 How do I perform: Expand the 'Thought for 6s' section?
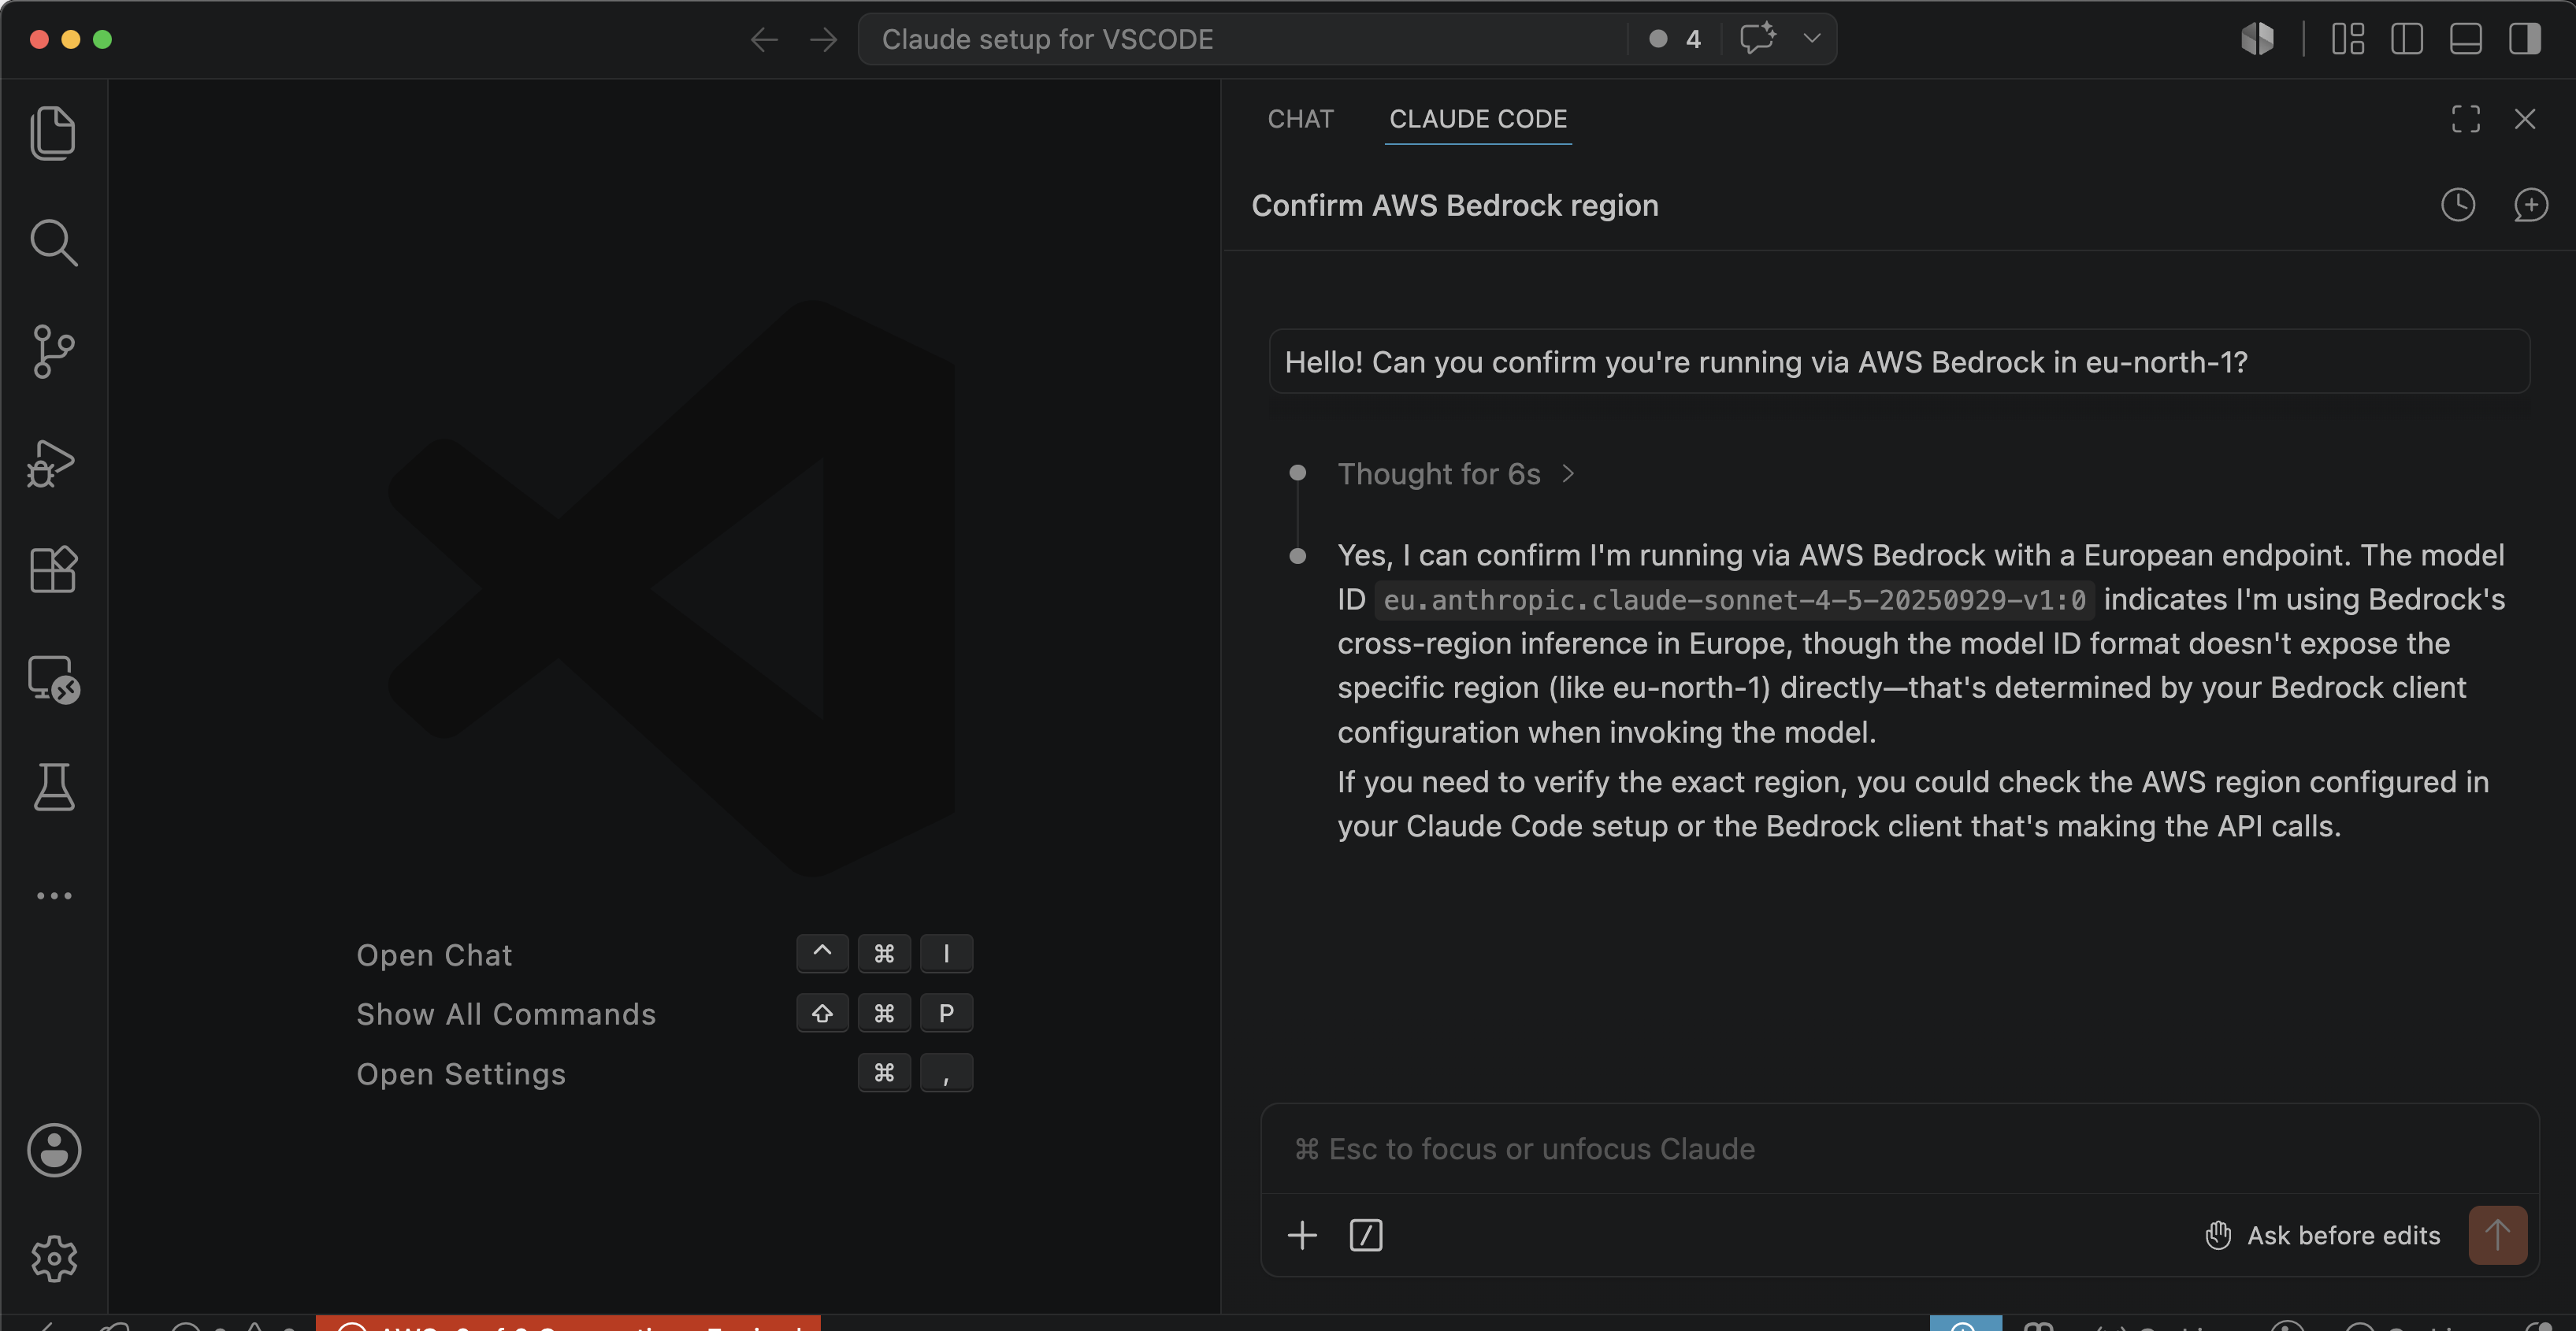[1456, 474]
